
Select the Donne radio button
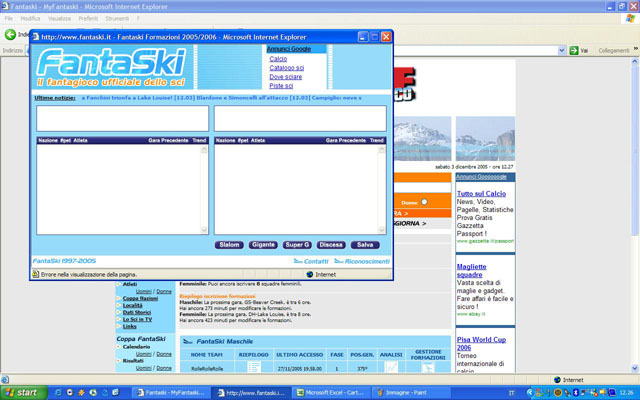point(424,202)
